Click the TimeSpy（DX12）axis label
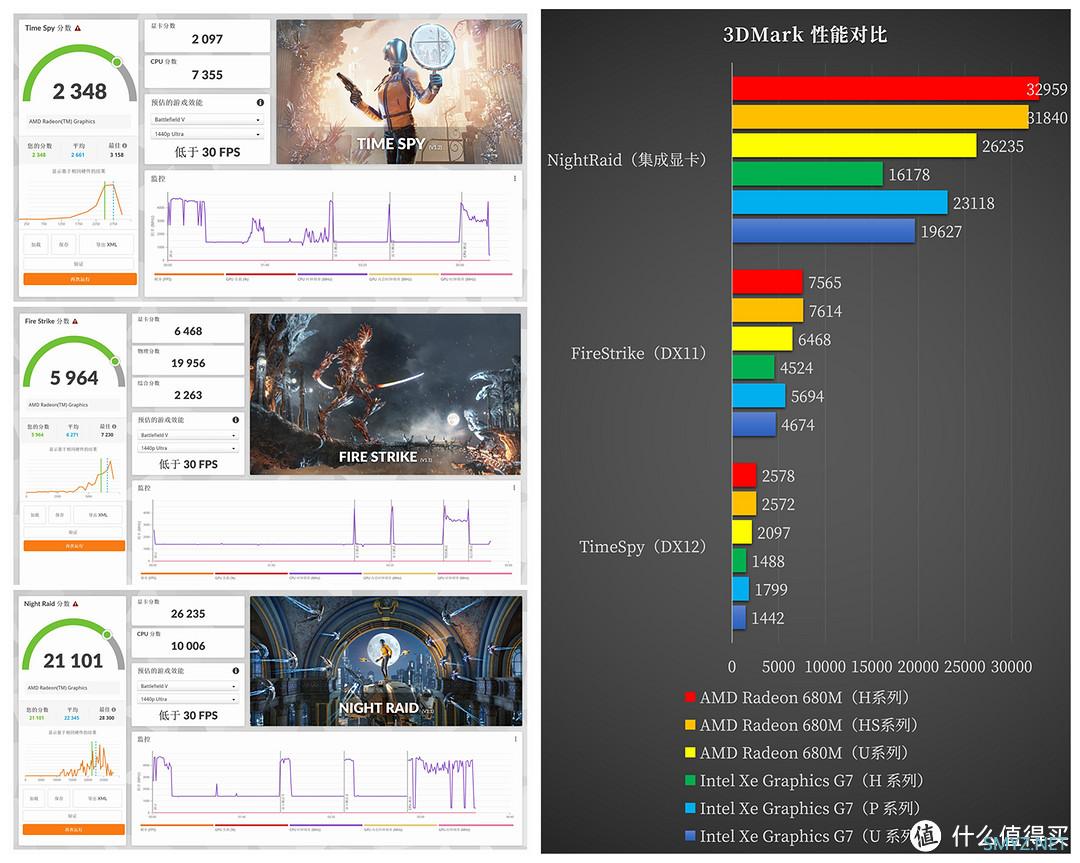The image size is (1080, 863). pos(643,547)
